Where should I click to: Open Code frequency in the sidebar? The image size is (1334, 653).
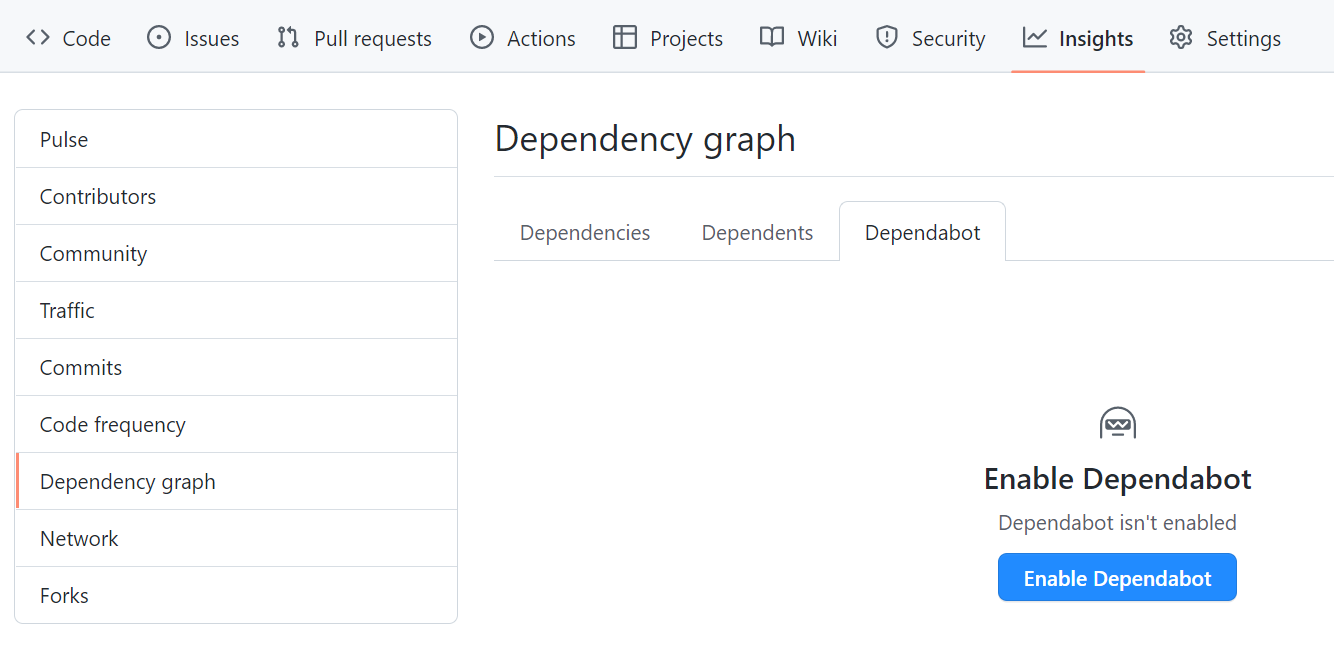(236, 424)
